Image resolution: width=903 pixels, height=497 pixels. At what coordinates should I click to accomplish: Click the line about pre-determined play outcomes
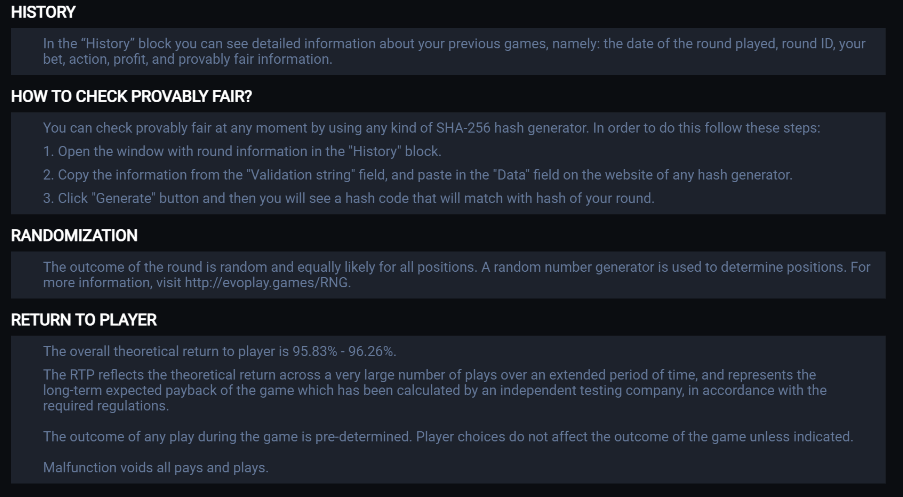pos(447,437)
